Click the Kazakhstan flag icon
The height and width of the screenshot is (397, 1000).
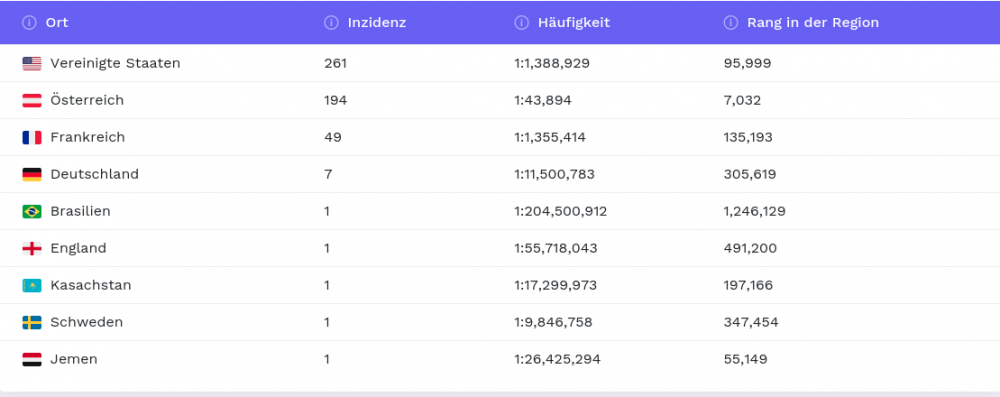click(32, 285)
